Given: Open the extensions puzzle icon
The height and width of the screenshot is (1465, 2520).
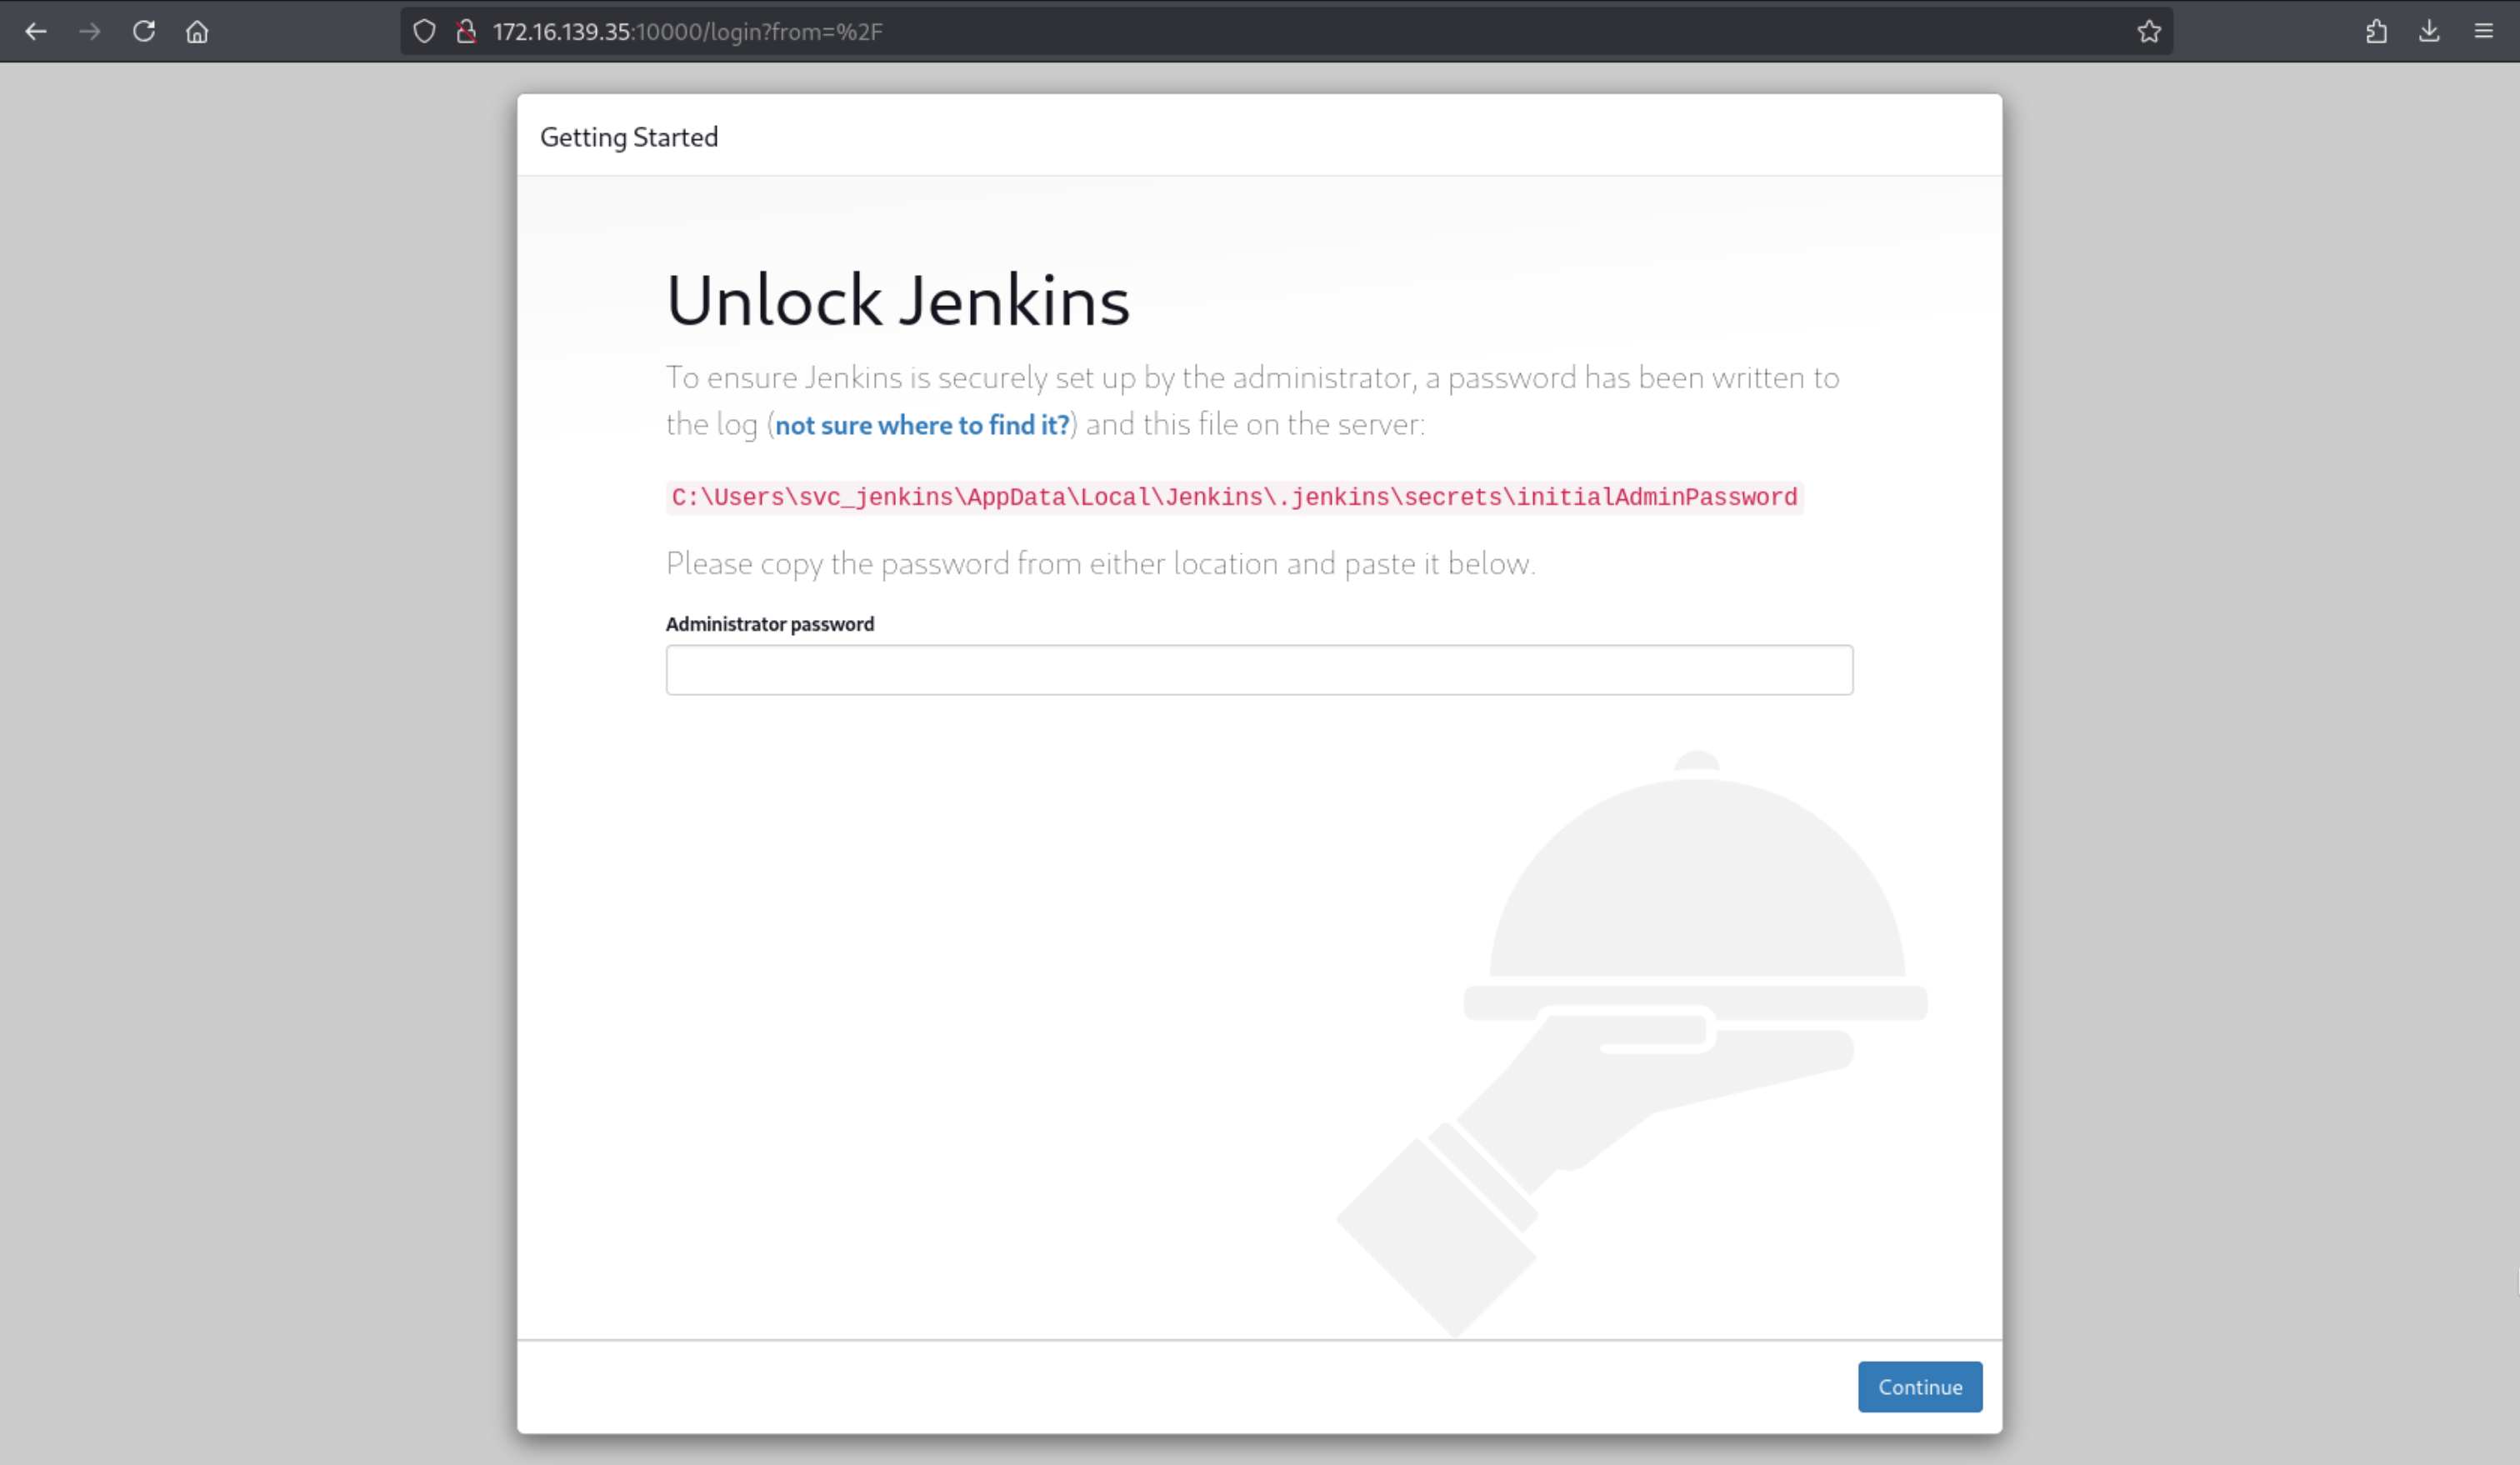Looking at the screenshot, I should 2377,32.
